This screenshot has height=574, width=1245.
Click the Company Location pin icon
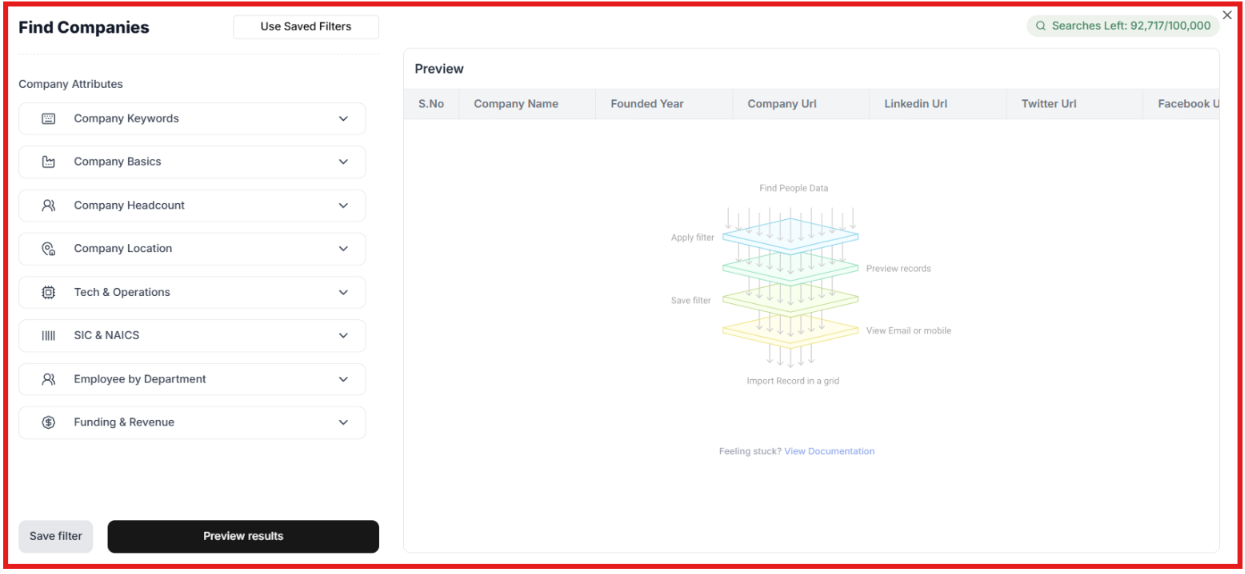click(48, 249)
